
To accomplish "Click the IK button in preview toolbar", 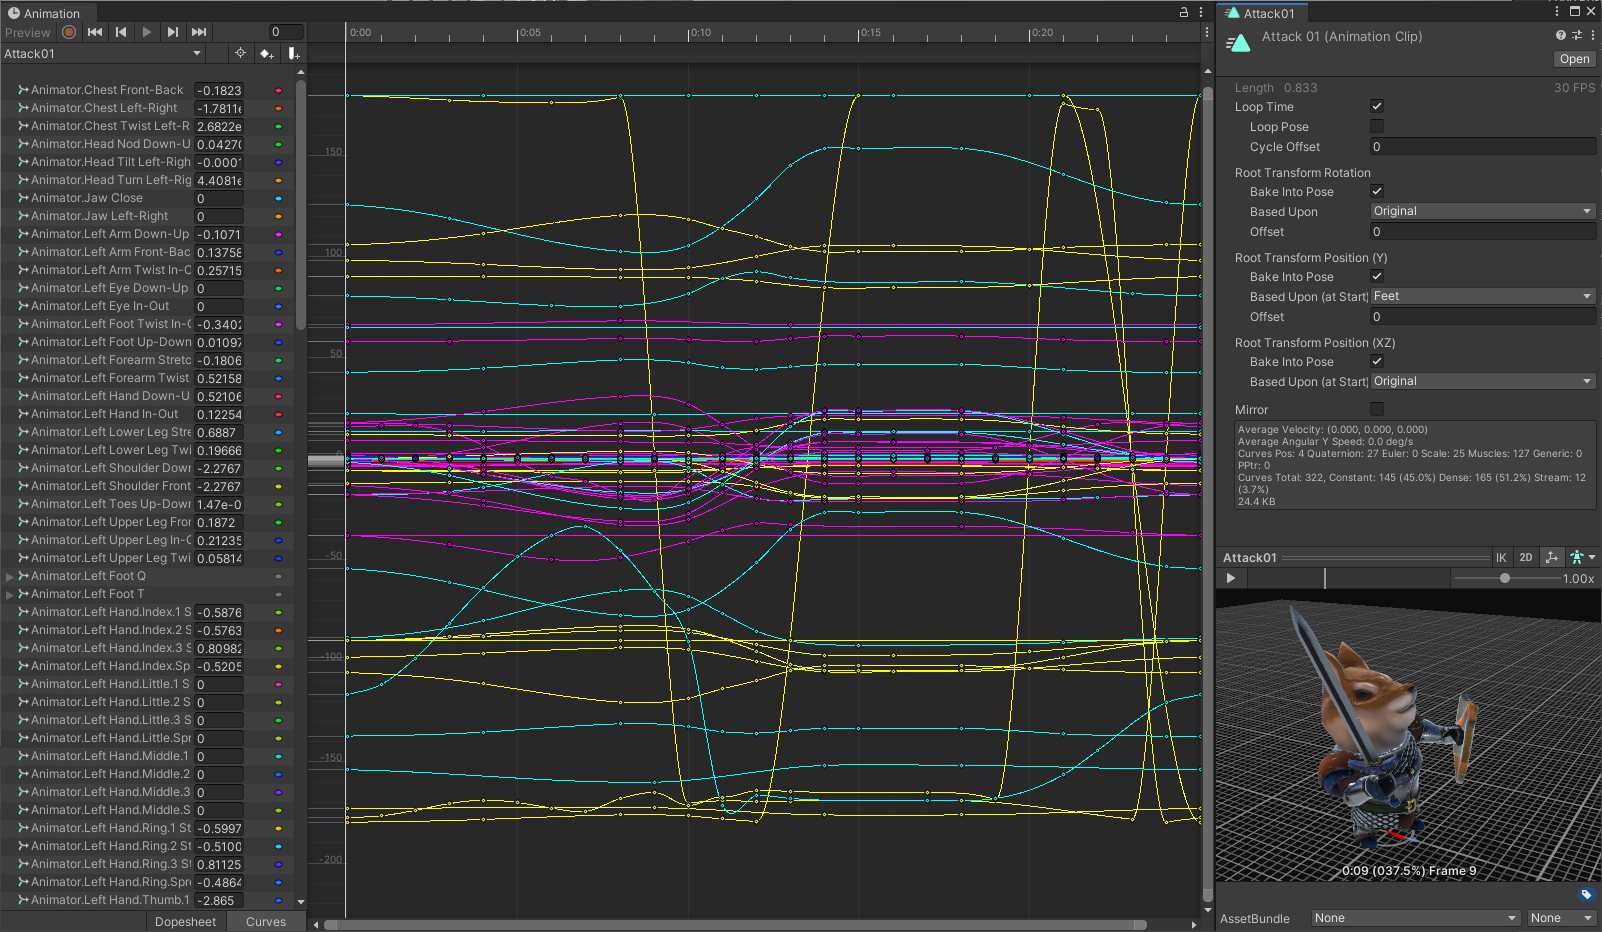I will (1502, 557).
